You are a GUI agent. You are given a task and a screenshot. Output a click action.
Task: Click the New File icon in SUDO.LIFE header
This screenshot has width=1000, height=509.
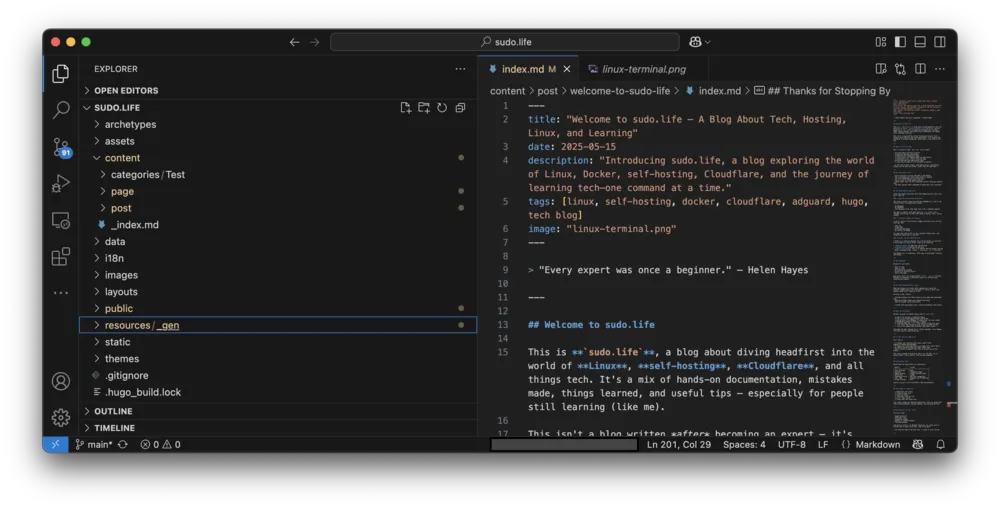[x=406, y=108]
